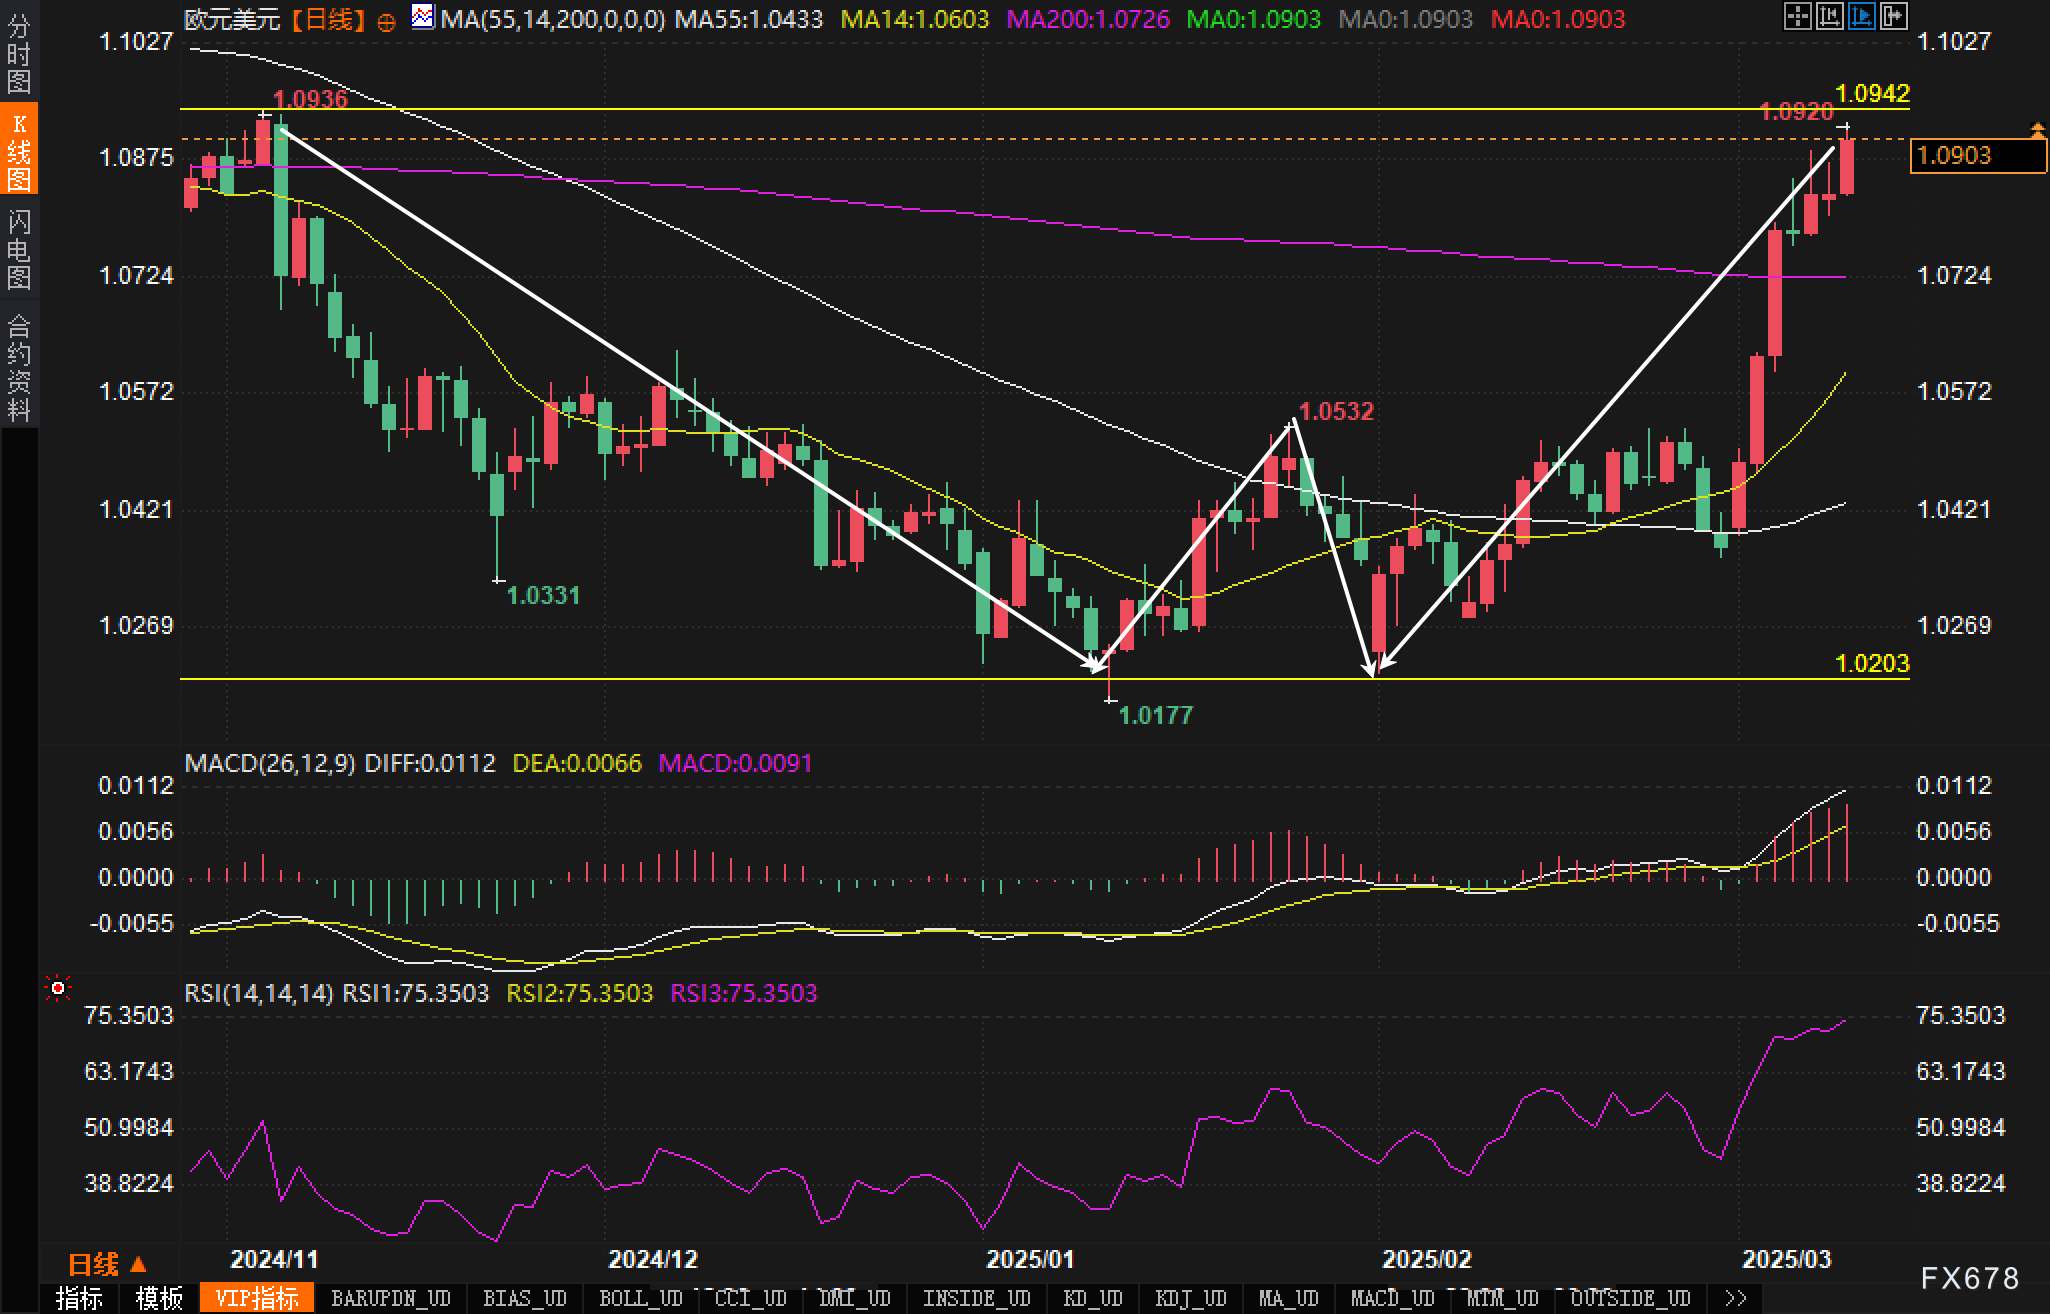Image resolution: width=2050 pixels, height=1314 pixels.
Task: Expand more indicators with the >> arrow
Action: tap(1736, 1298)
